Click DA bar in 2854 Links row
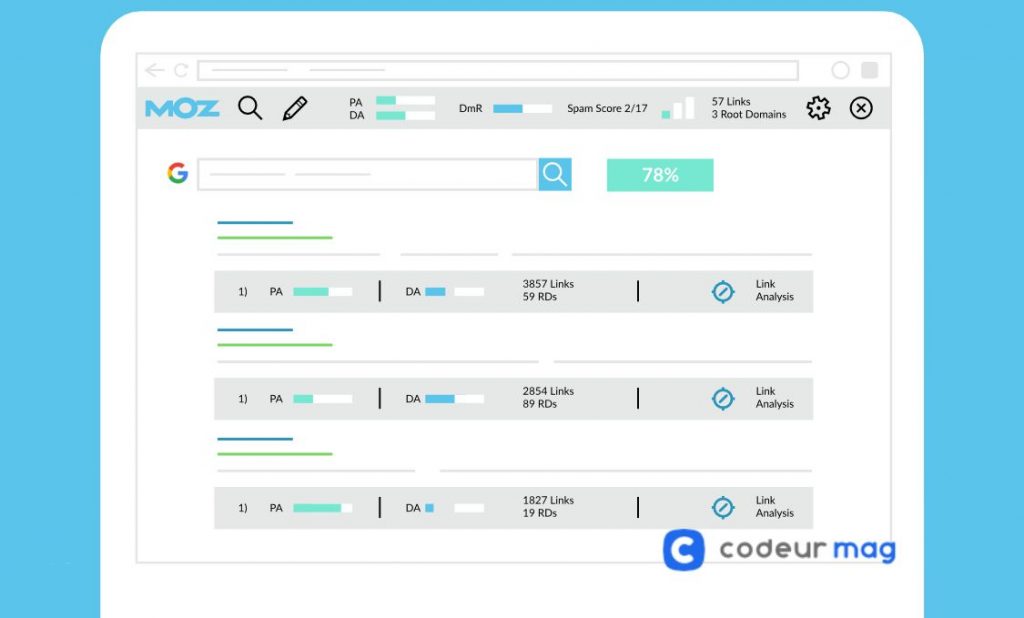This screenshot has height=618, width=1024. pos(455,398)
